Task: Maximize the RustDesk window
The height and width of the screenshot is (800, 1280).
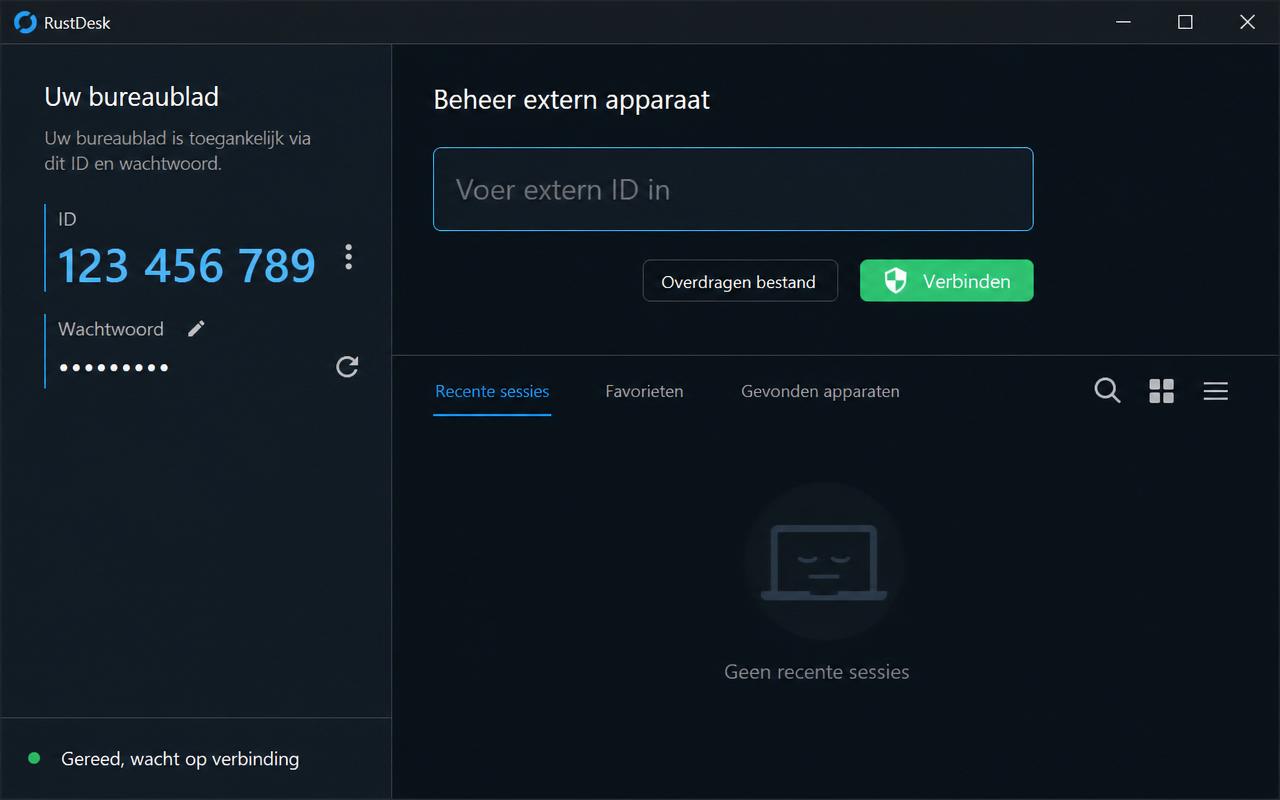Action: coord(1185,22)
